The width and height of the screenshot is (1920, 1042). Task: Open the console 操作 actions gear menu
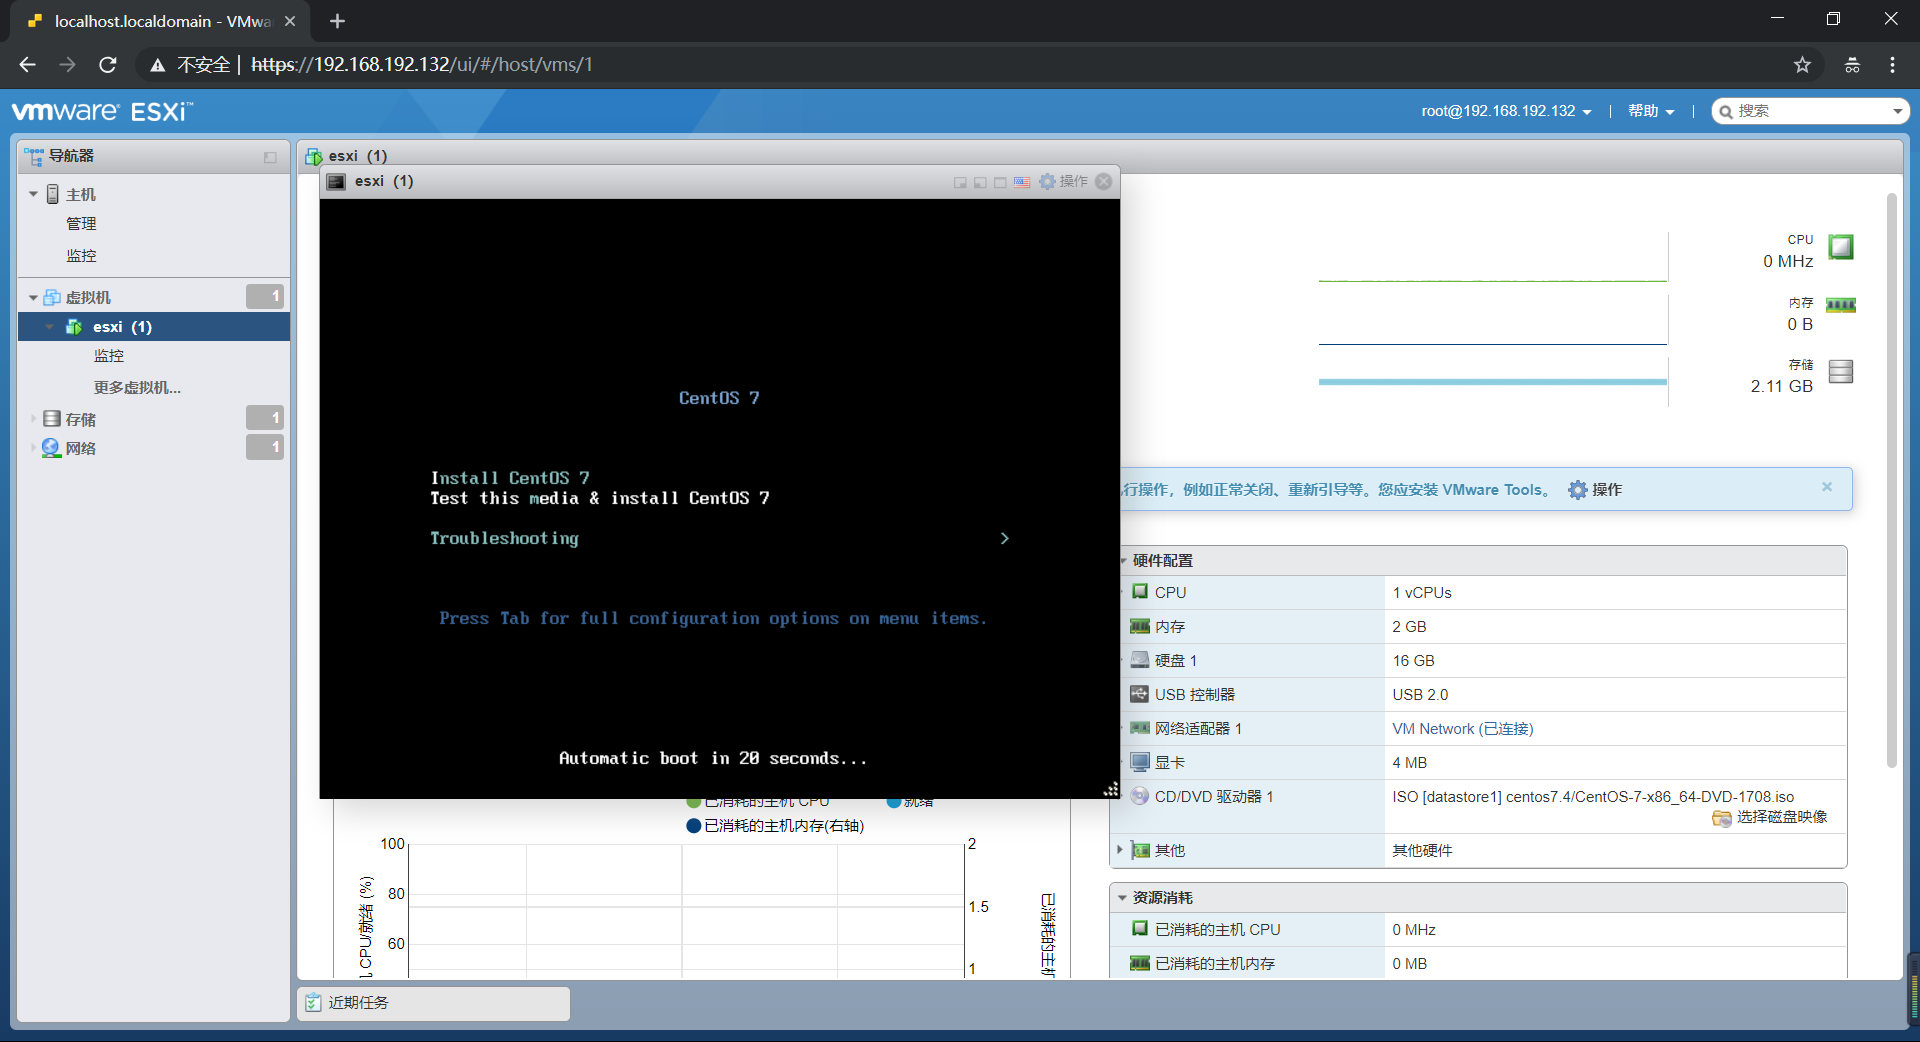tap(1063, 181)
